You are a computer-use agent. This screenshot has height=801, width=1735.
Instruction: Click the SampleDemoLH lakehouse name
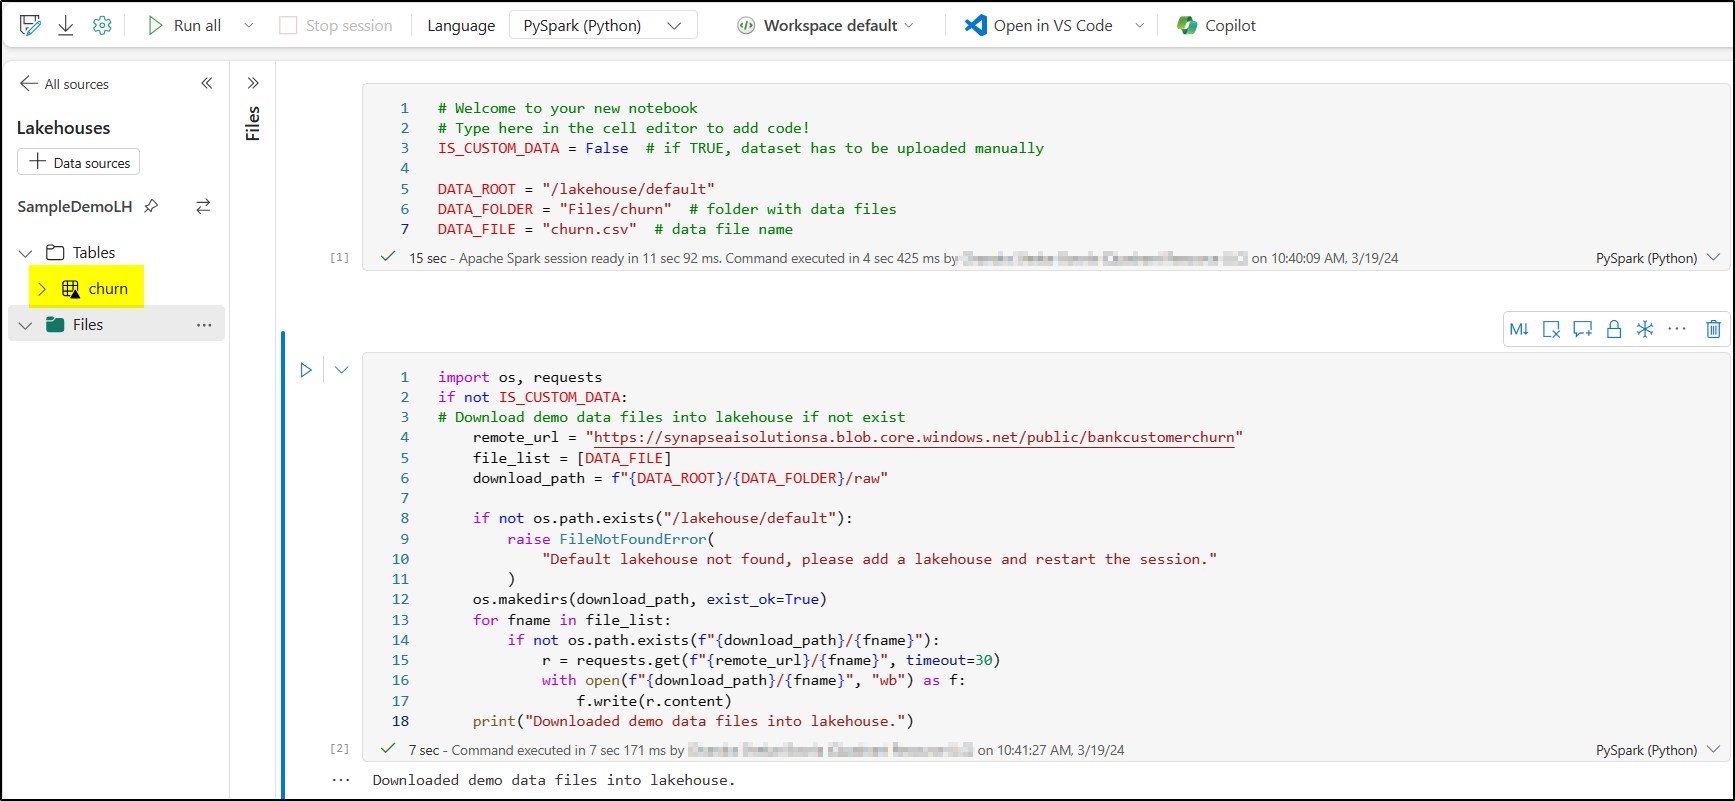point(75,206)
